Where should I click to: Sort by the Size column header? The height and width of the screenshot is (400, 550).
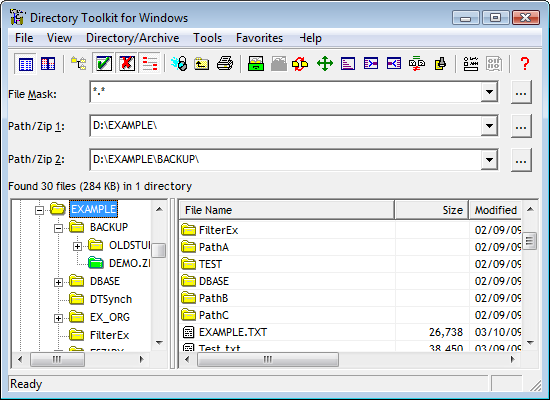pos(432,210)
